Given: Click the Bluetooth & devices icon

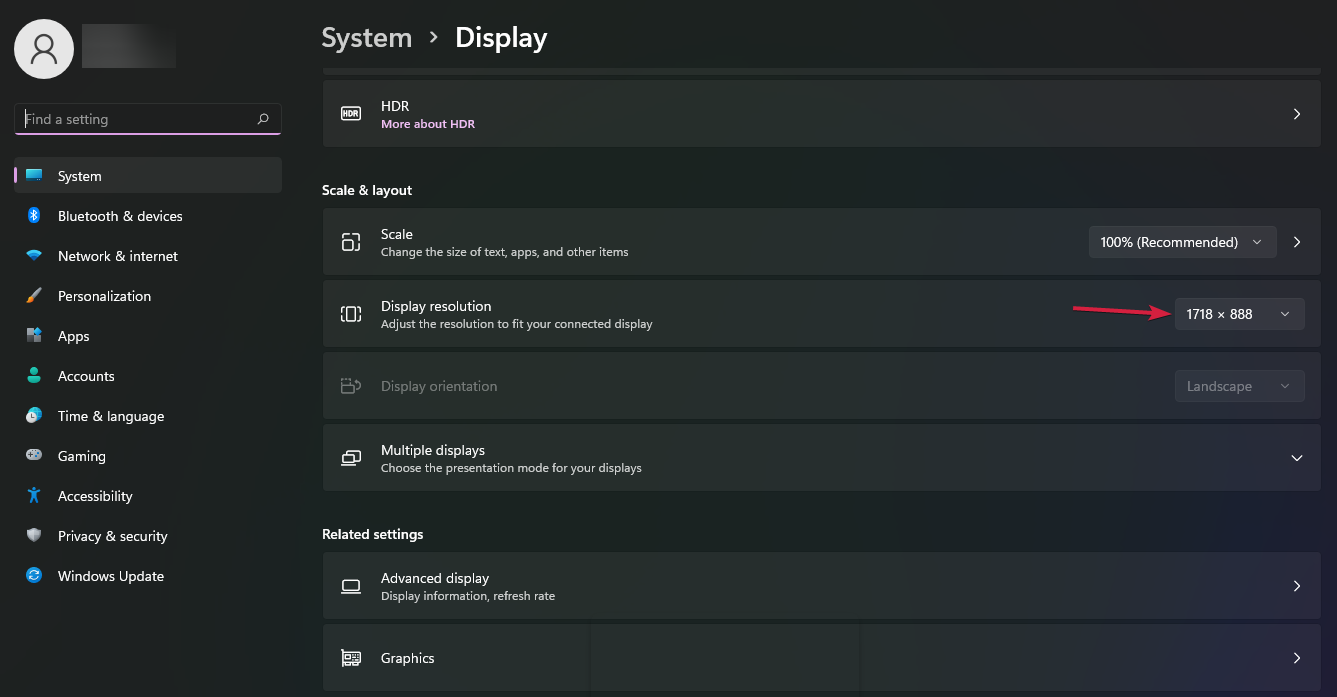Looking at the screenshot, I should click(34, 216).
